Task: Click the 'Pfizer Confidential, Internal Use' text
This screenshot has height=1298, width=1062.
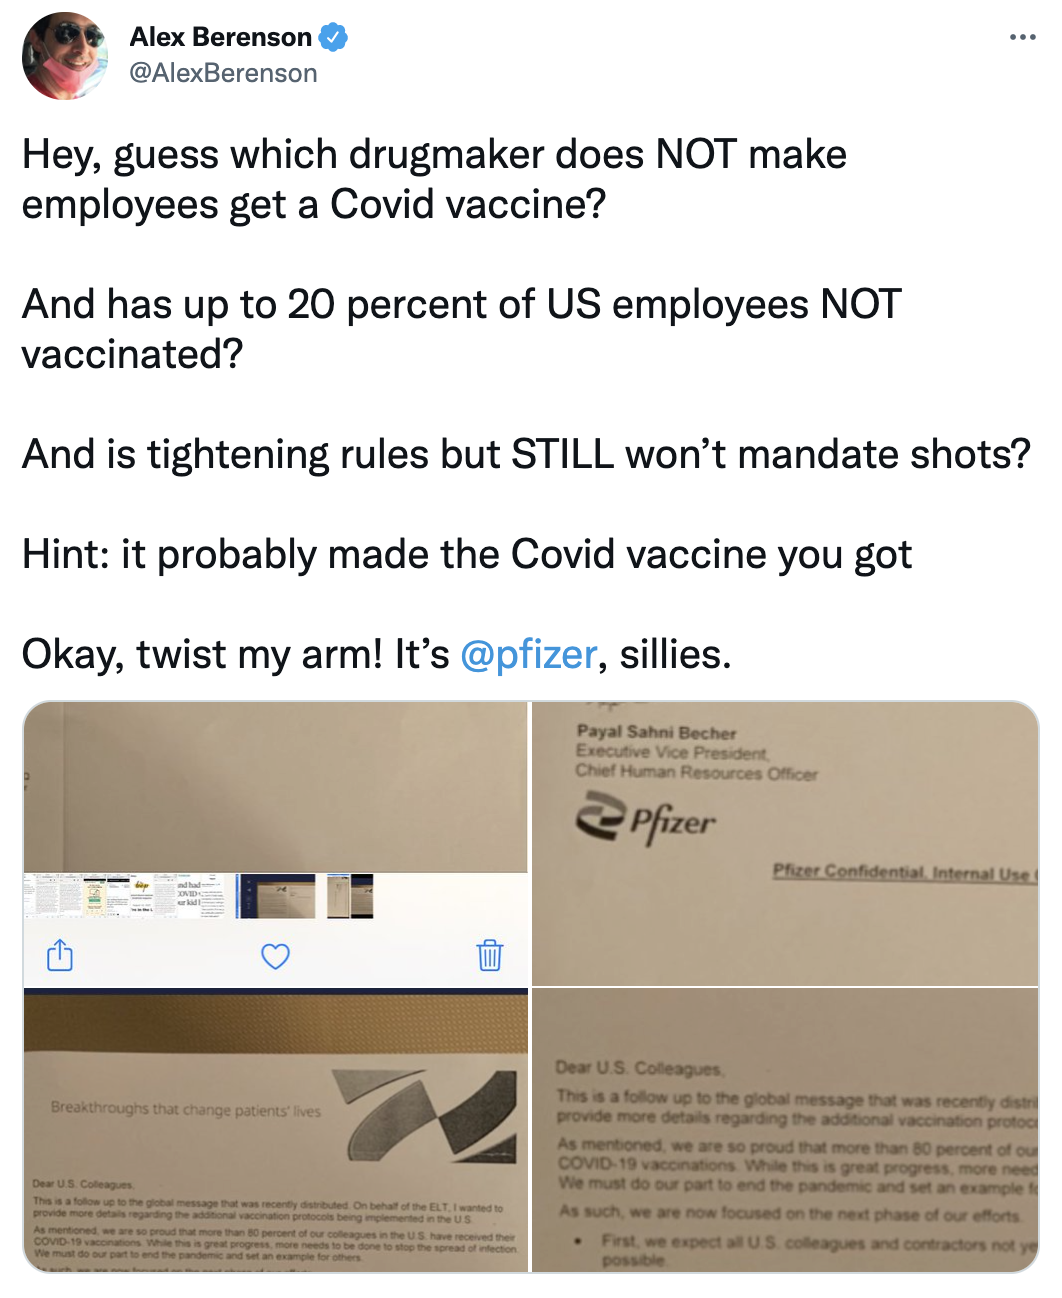Action: [x=905, y=873]
